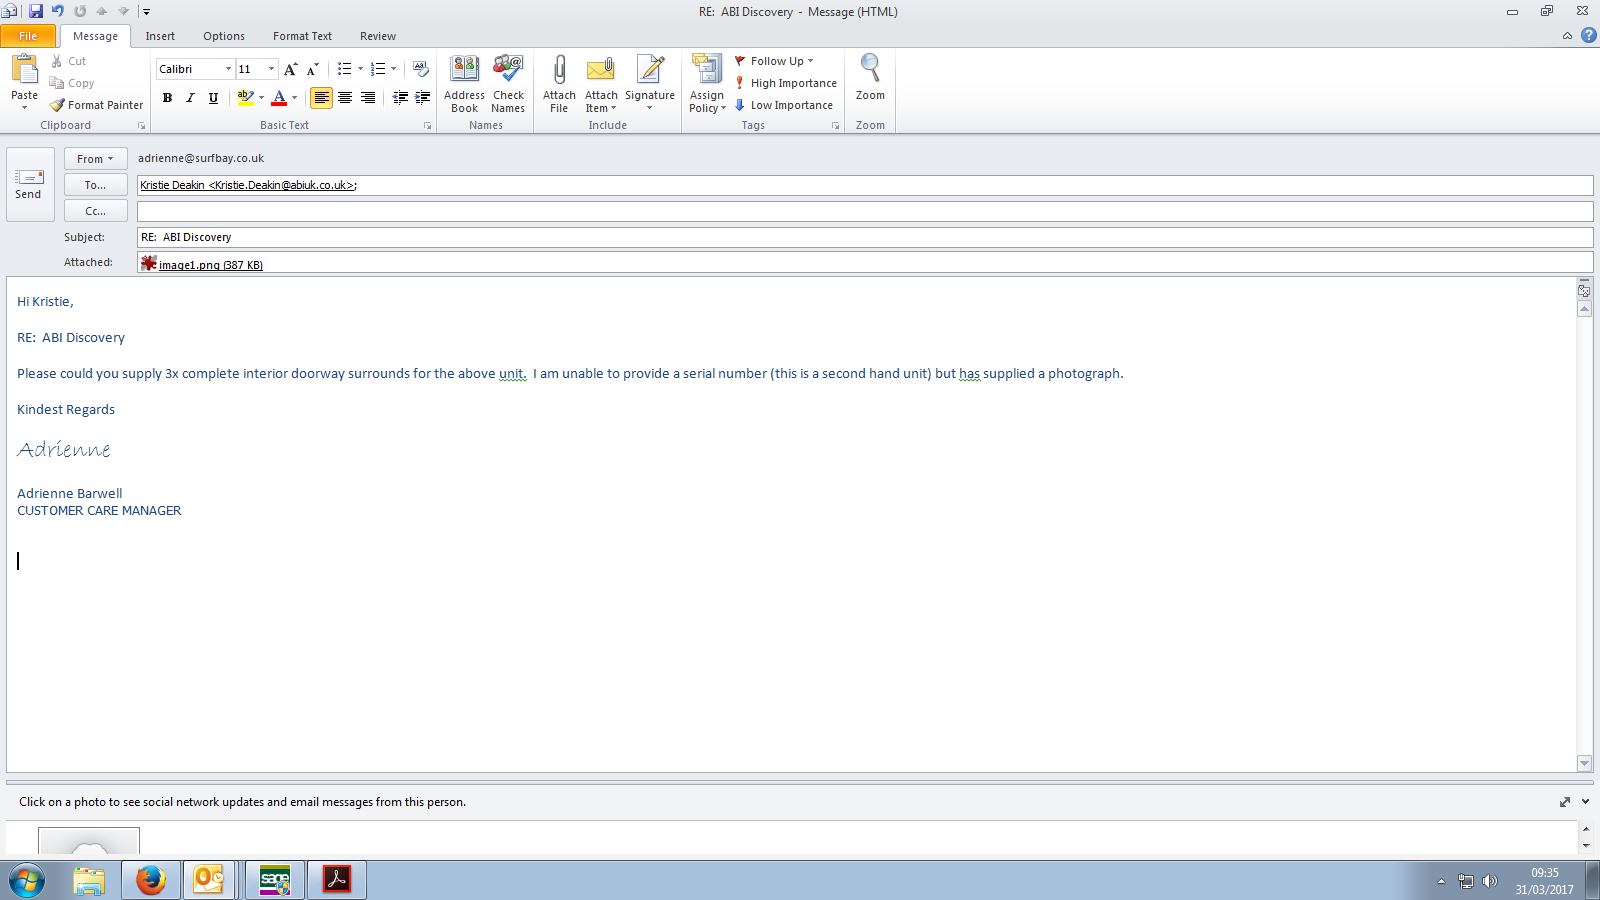This screenshot has width=1600, height=900.
Task: Toggle italic text formatting
Action: (x=190, y=98)
